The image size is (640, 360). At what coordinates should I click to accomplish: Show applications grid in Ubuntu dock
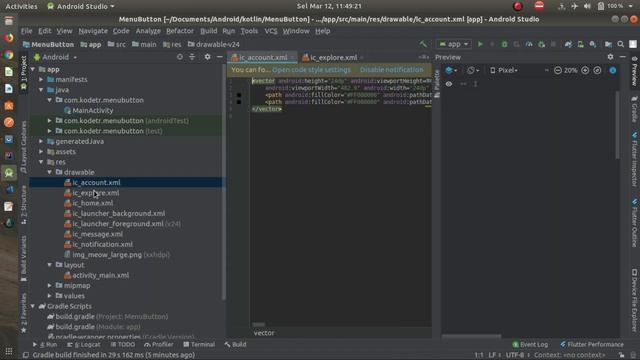pos(9,351)
